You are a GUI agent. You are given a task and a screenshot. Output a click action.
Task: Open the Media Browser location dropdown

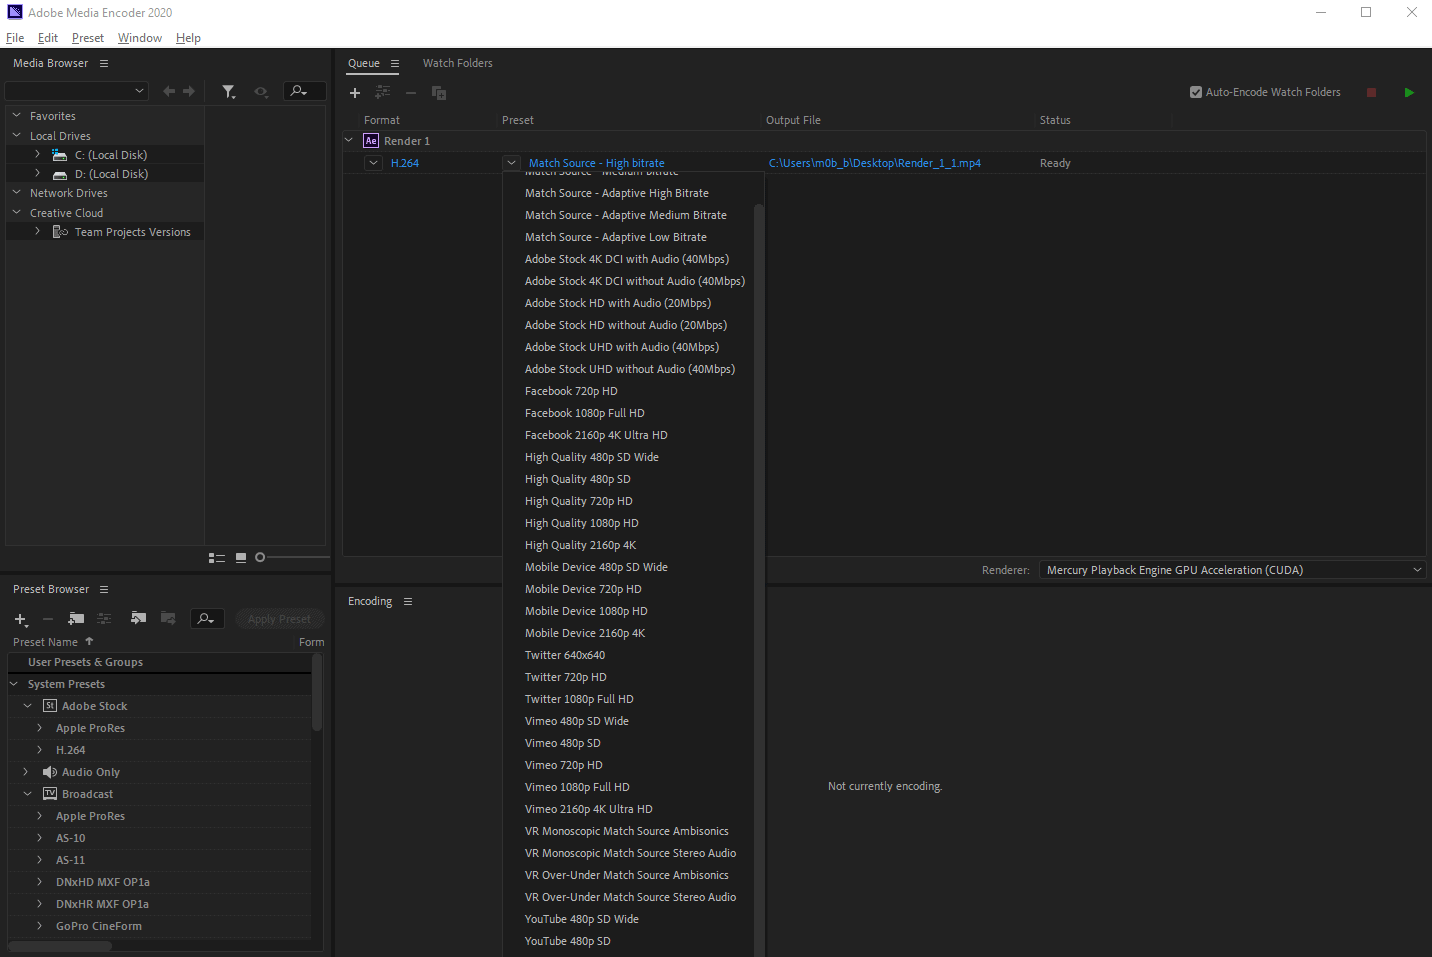(x=77, y=91)
